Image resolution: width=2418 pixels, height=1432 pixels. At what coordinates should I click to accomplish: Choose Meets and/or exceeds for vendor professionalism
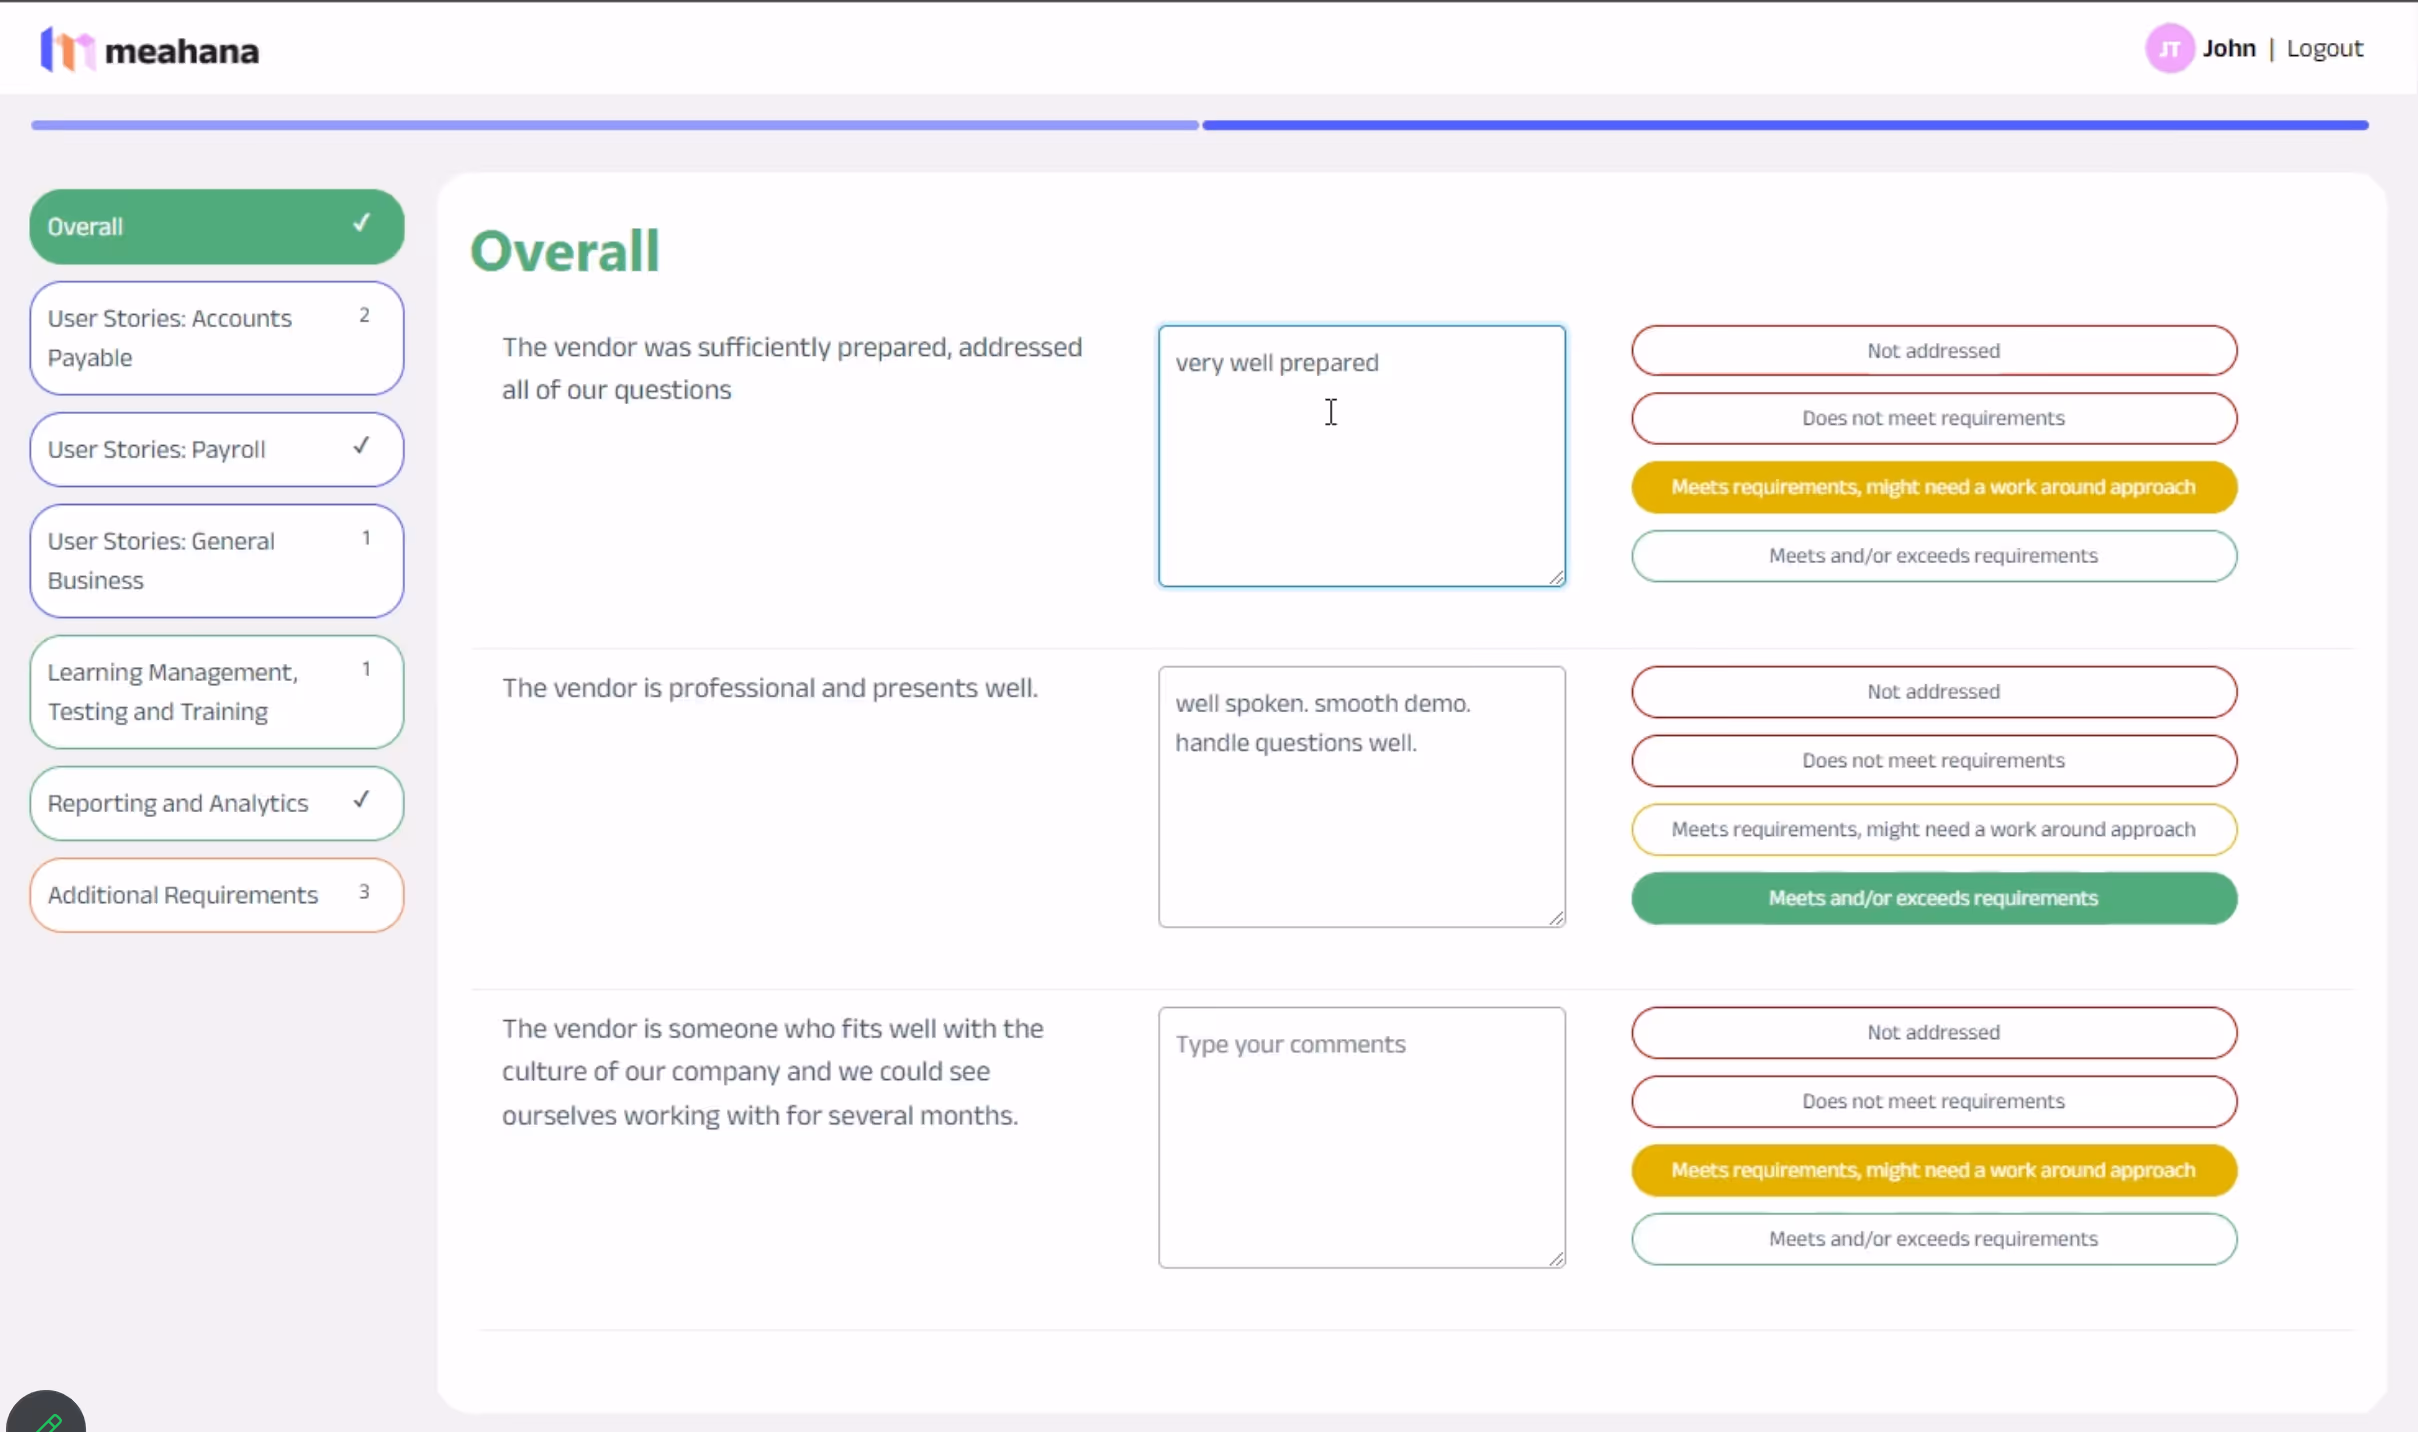point(1934,898)
